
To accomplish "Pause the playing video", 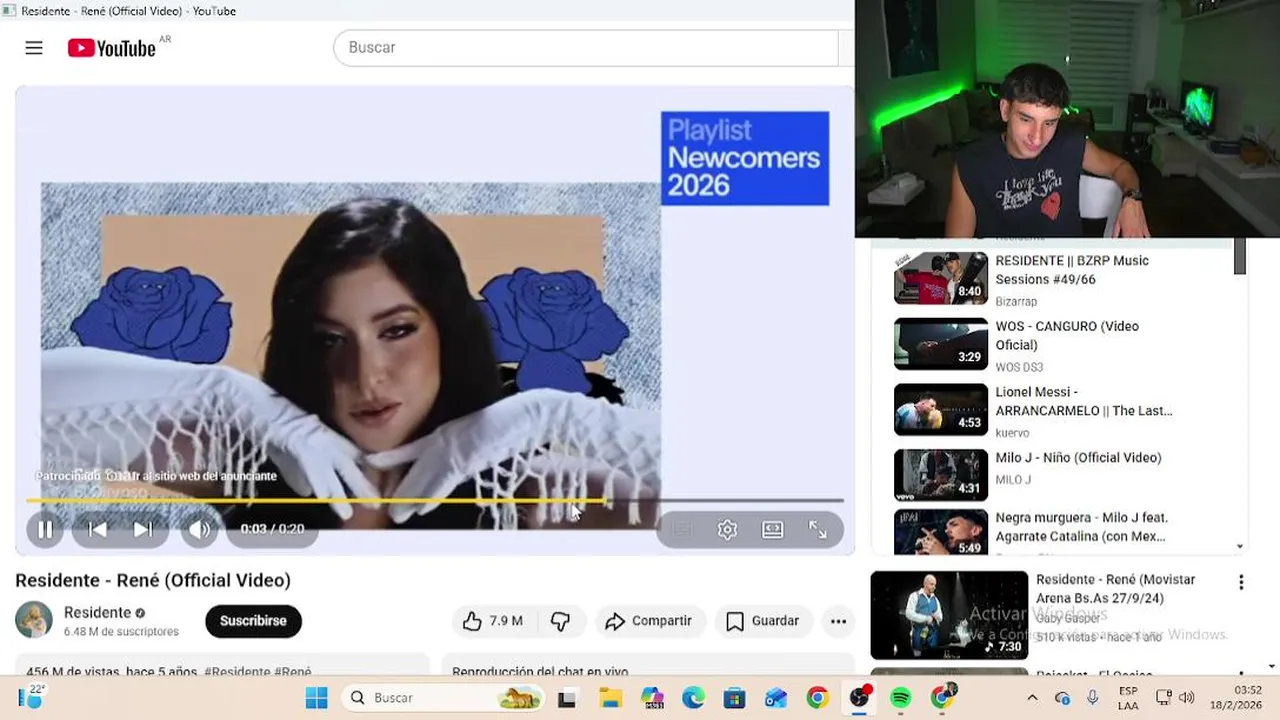I will [45, 529].
